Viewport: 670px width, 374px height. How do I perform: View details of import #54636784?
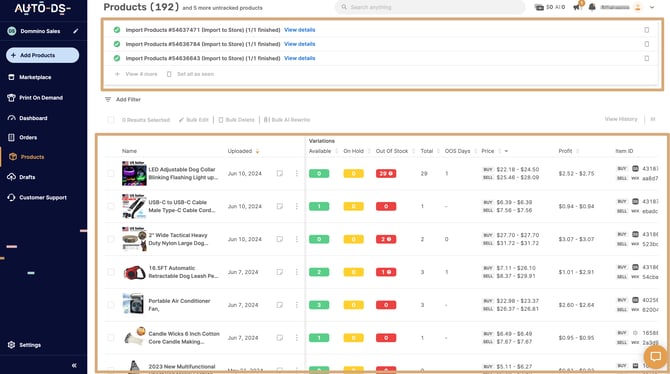(300, 44)
